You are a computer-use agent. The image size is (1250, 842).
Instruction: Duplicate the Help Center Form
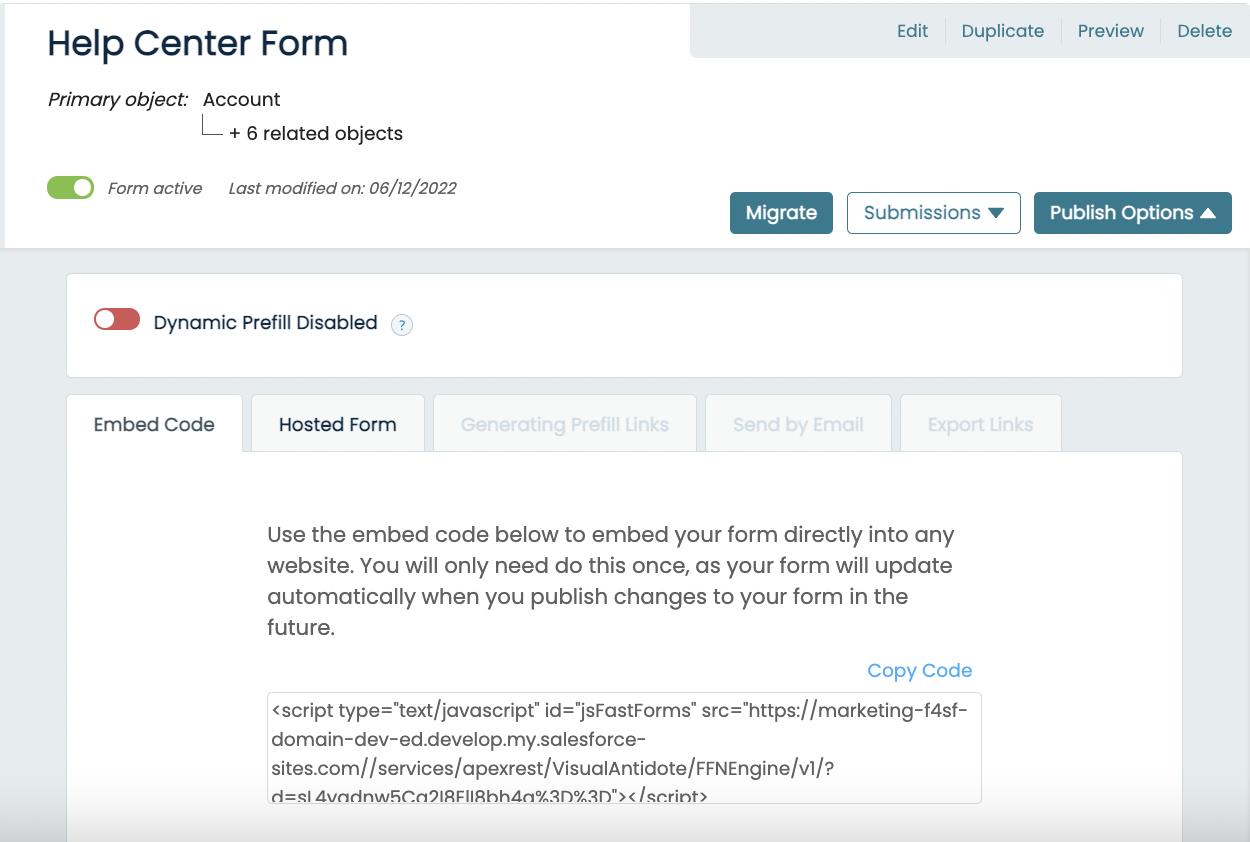pyautogui.click(x=1002, y=30)
